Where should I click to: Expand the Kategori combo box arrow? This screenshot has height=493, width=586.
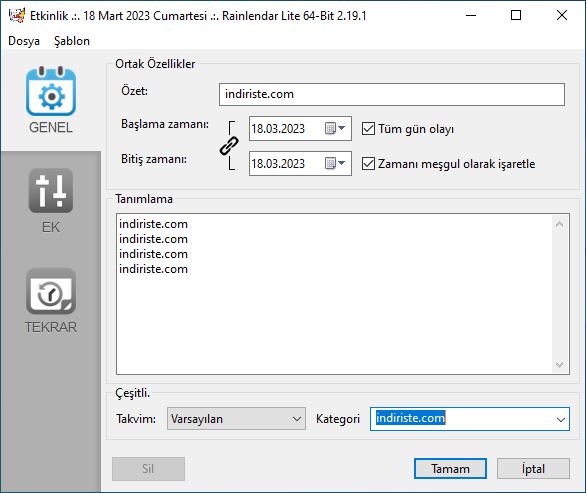pos(561,419)
